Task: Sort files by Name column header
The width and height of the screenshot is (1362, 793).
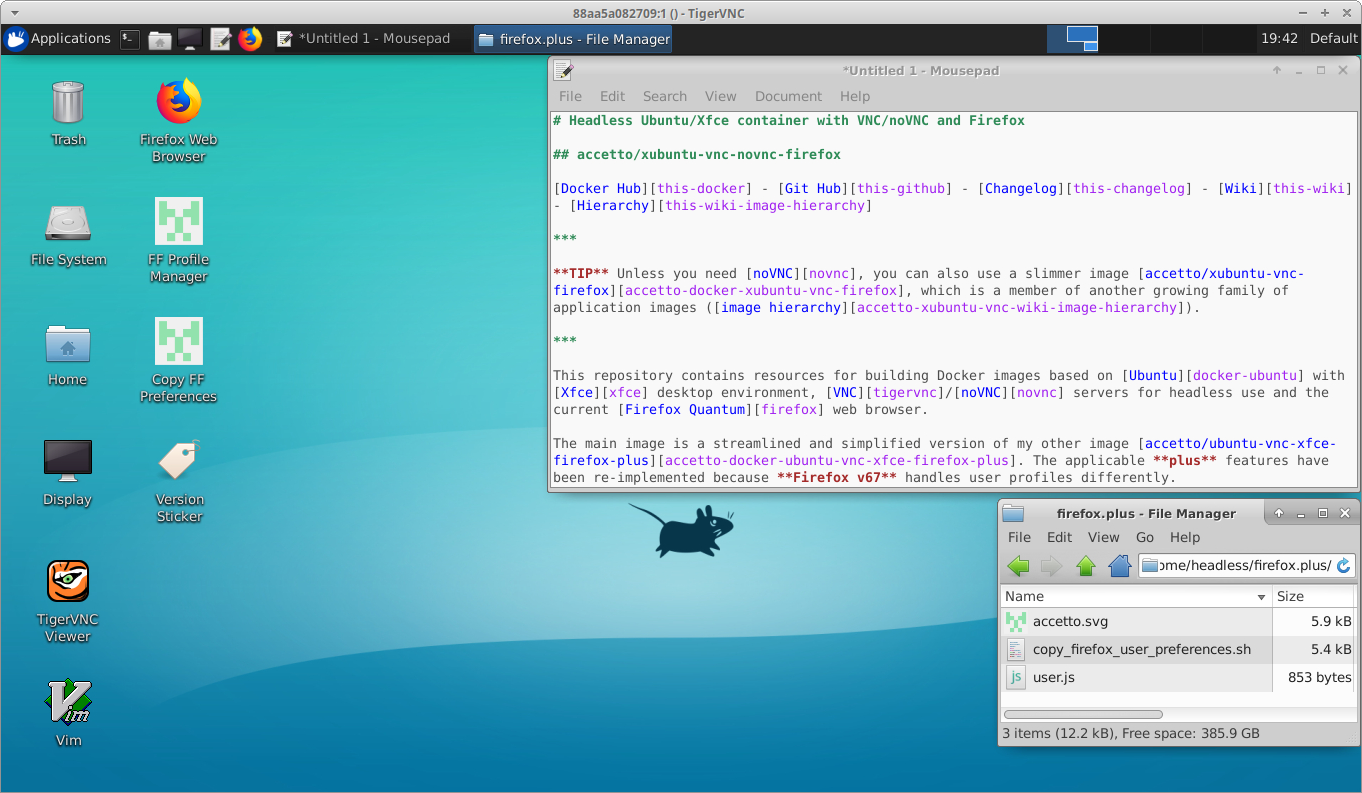Action: 1136,596
